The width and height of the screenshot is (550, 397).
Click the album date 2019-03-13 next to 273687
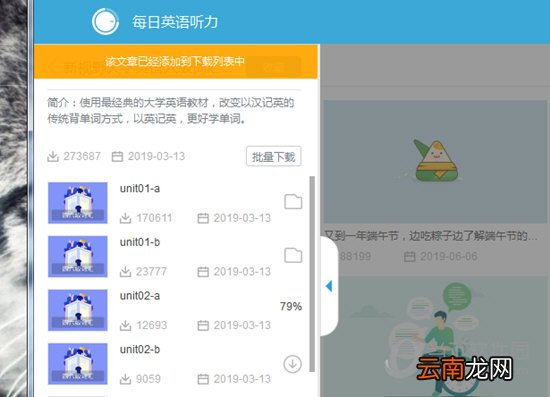(x=156, y=156)
